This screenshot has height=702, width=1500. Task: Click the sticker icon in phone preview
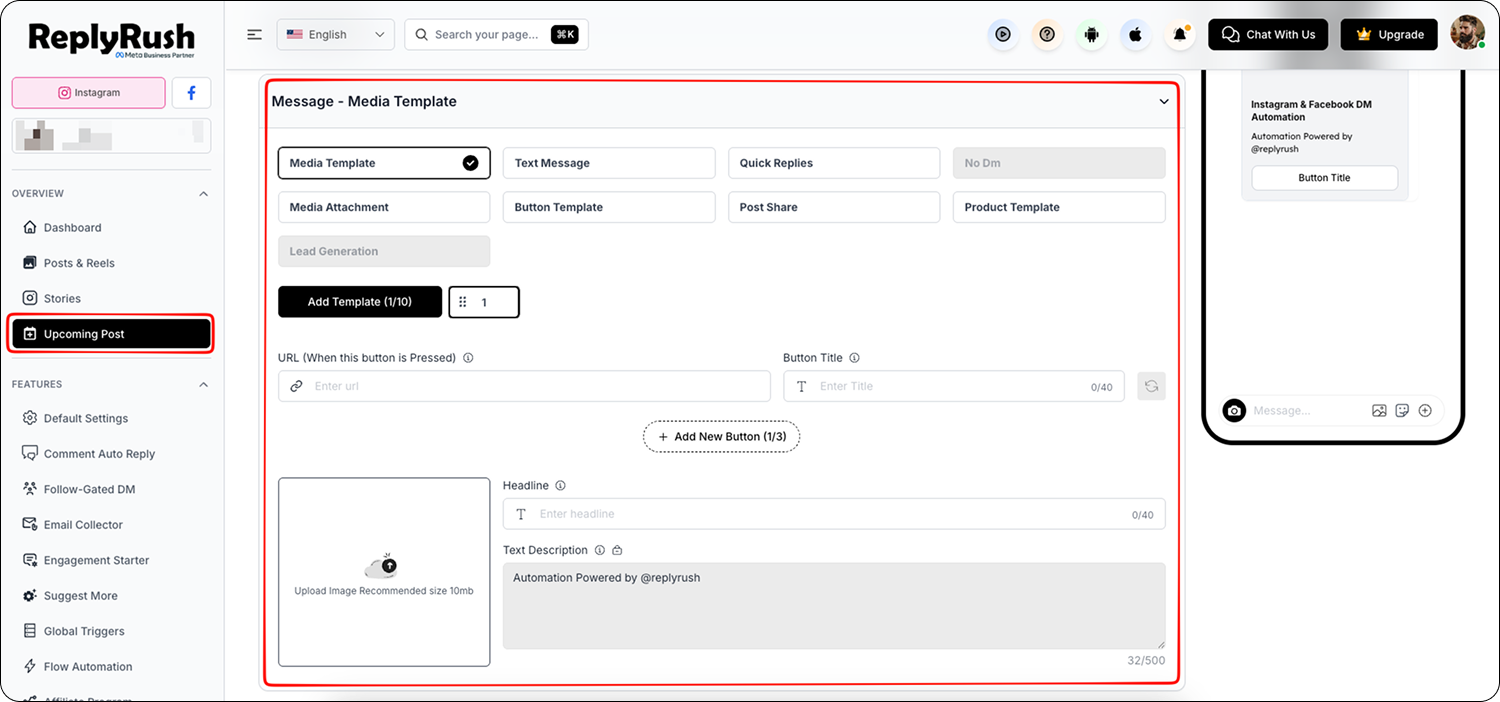1402,410
